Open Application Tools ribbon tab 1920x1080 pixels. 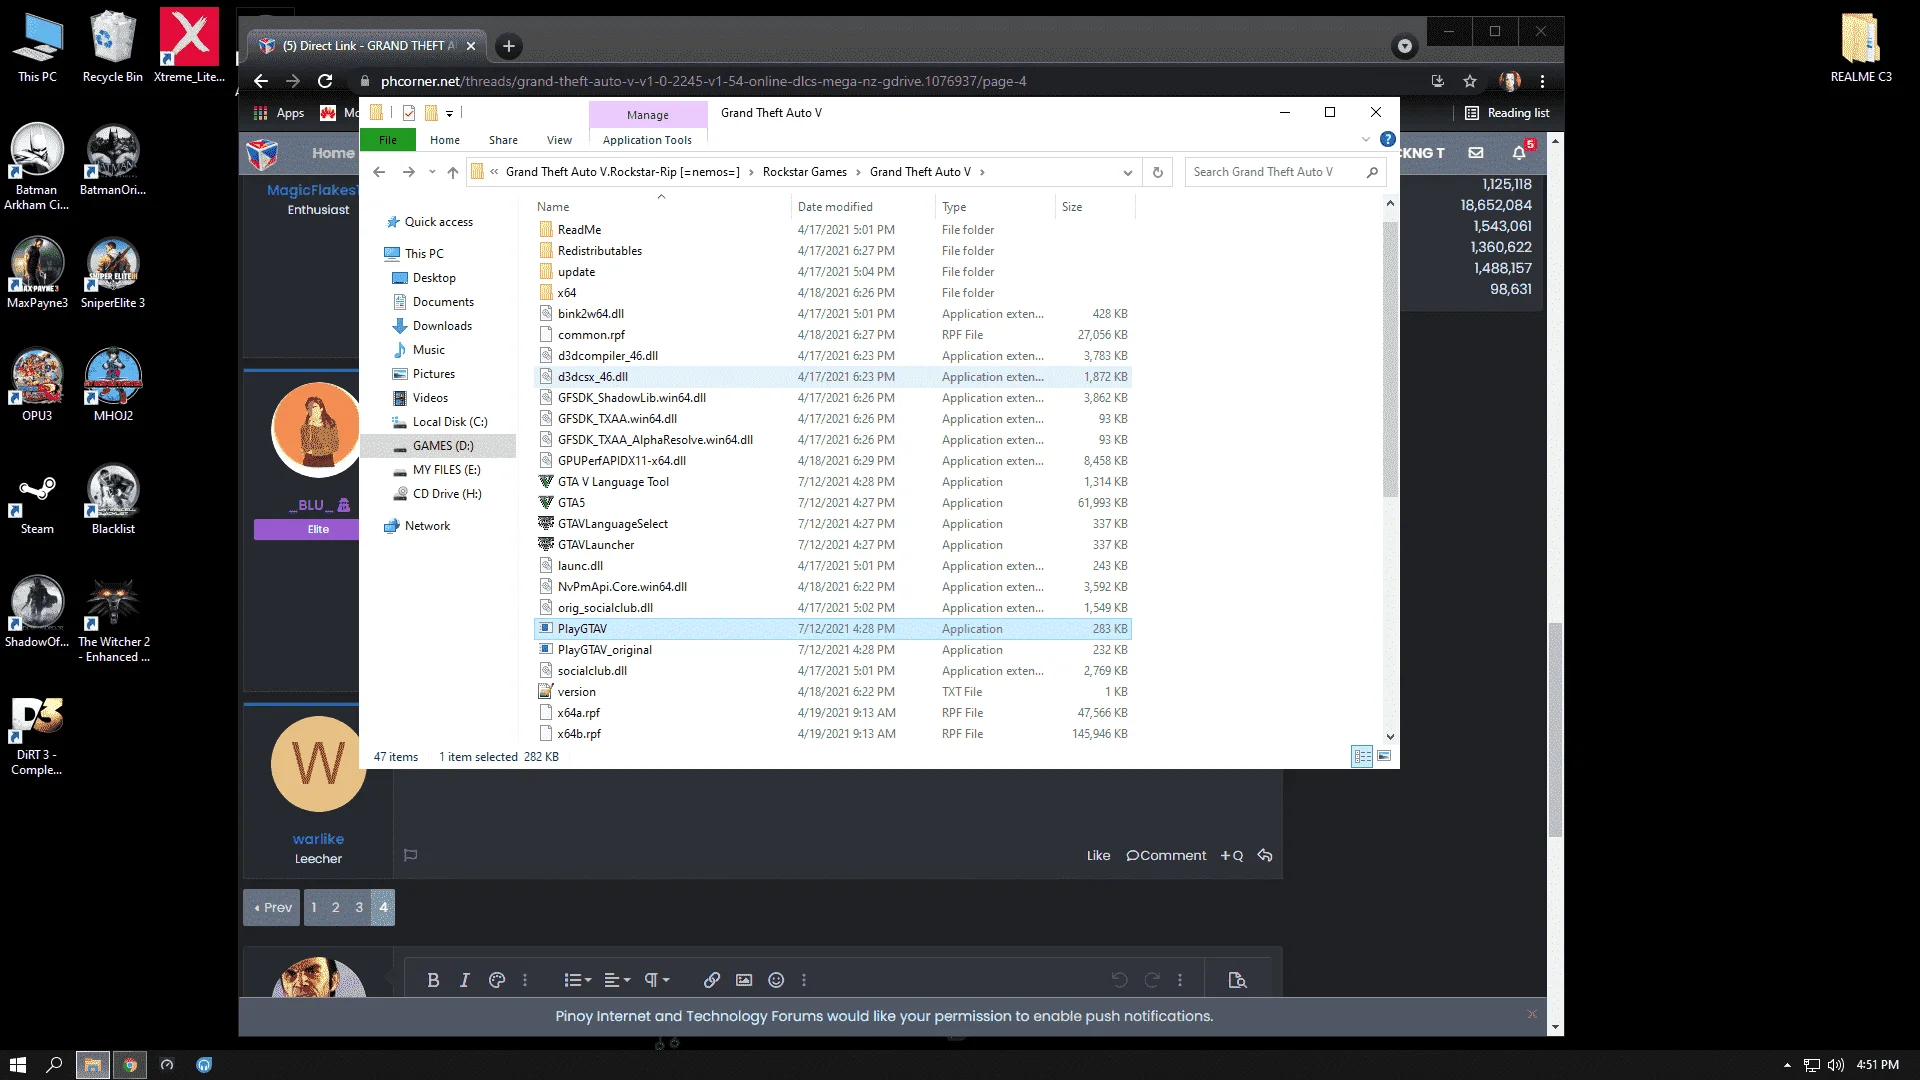647,140
